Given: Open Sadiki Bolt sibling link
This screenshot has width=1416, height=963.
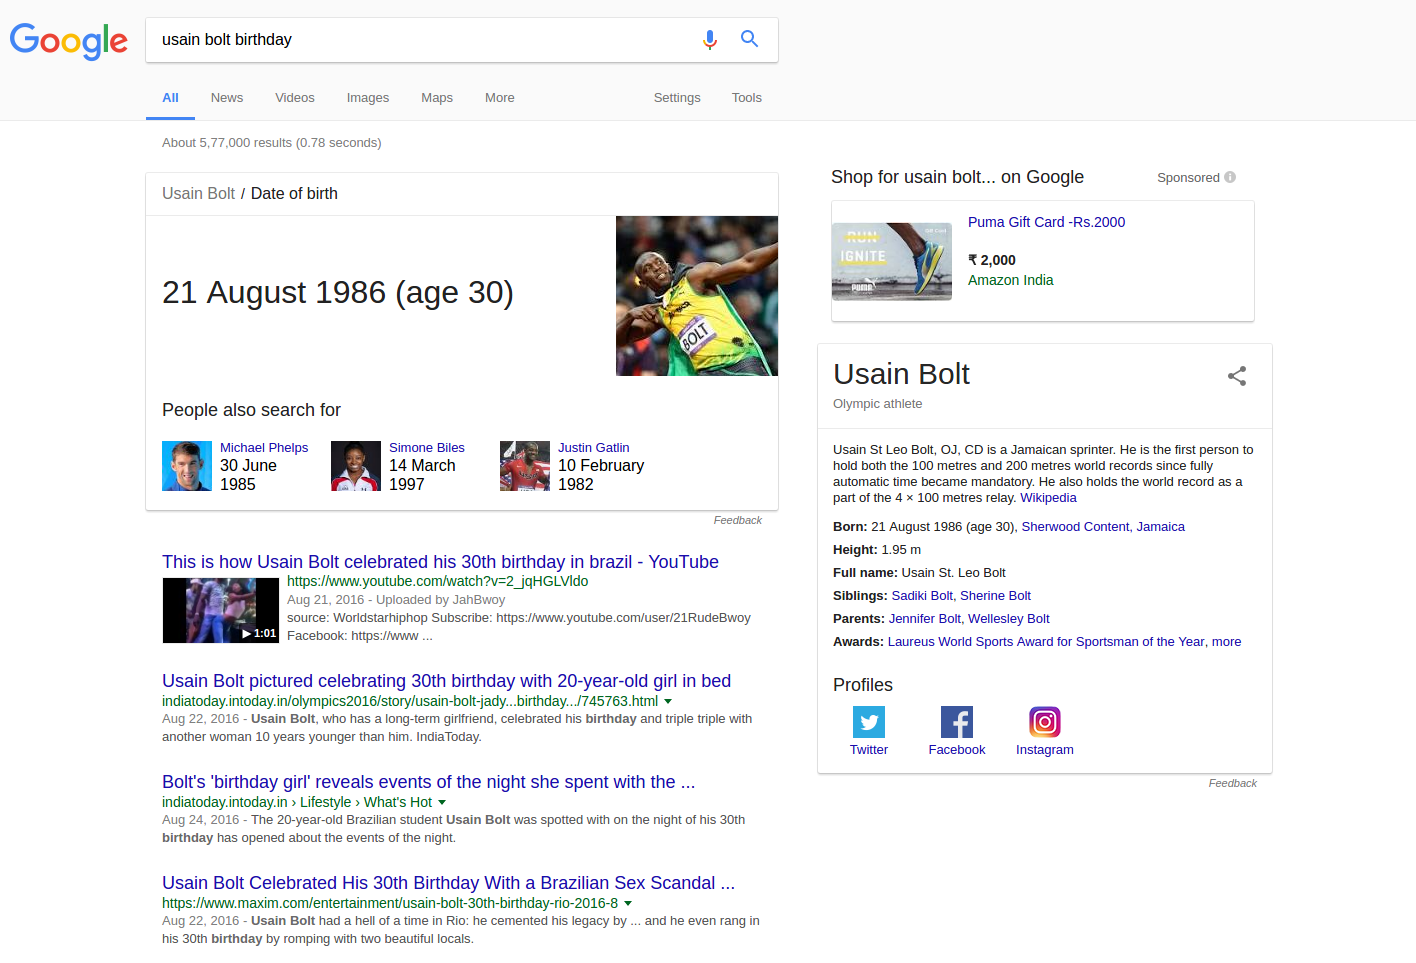Looking at the screenshot, I should (922, 596).
